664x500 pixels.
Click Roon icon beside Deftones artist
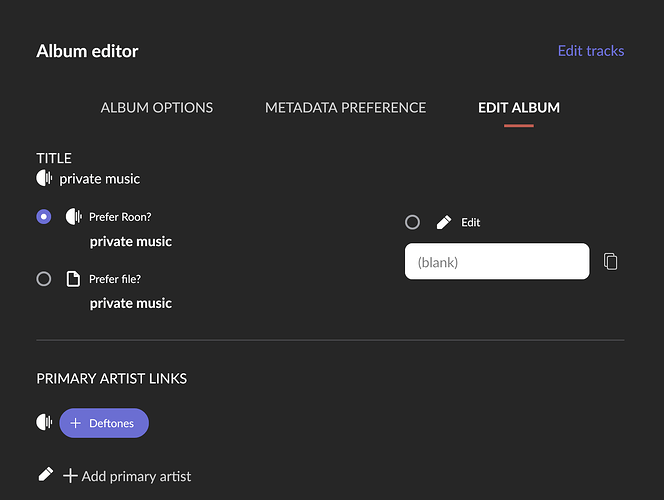44,422
